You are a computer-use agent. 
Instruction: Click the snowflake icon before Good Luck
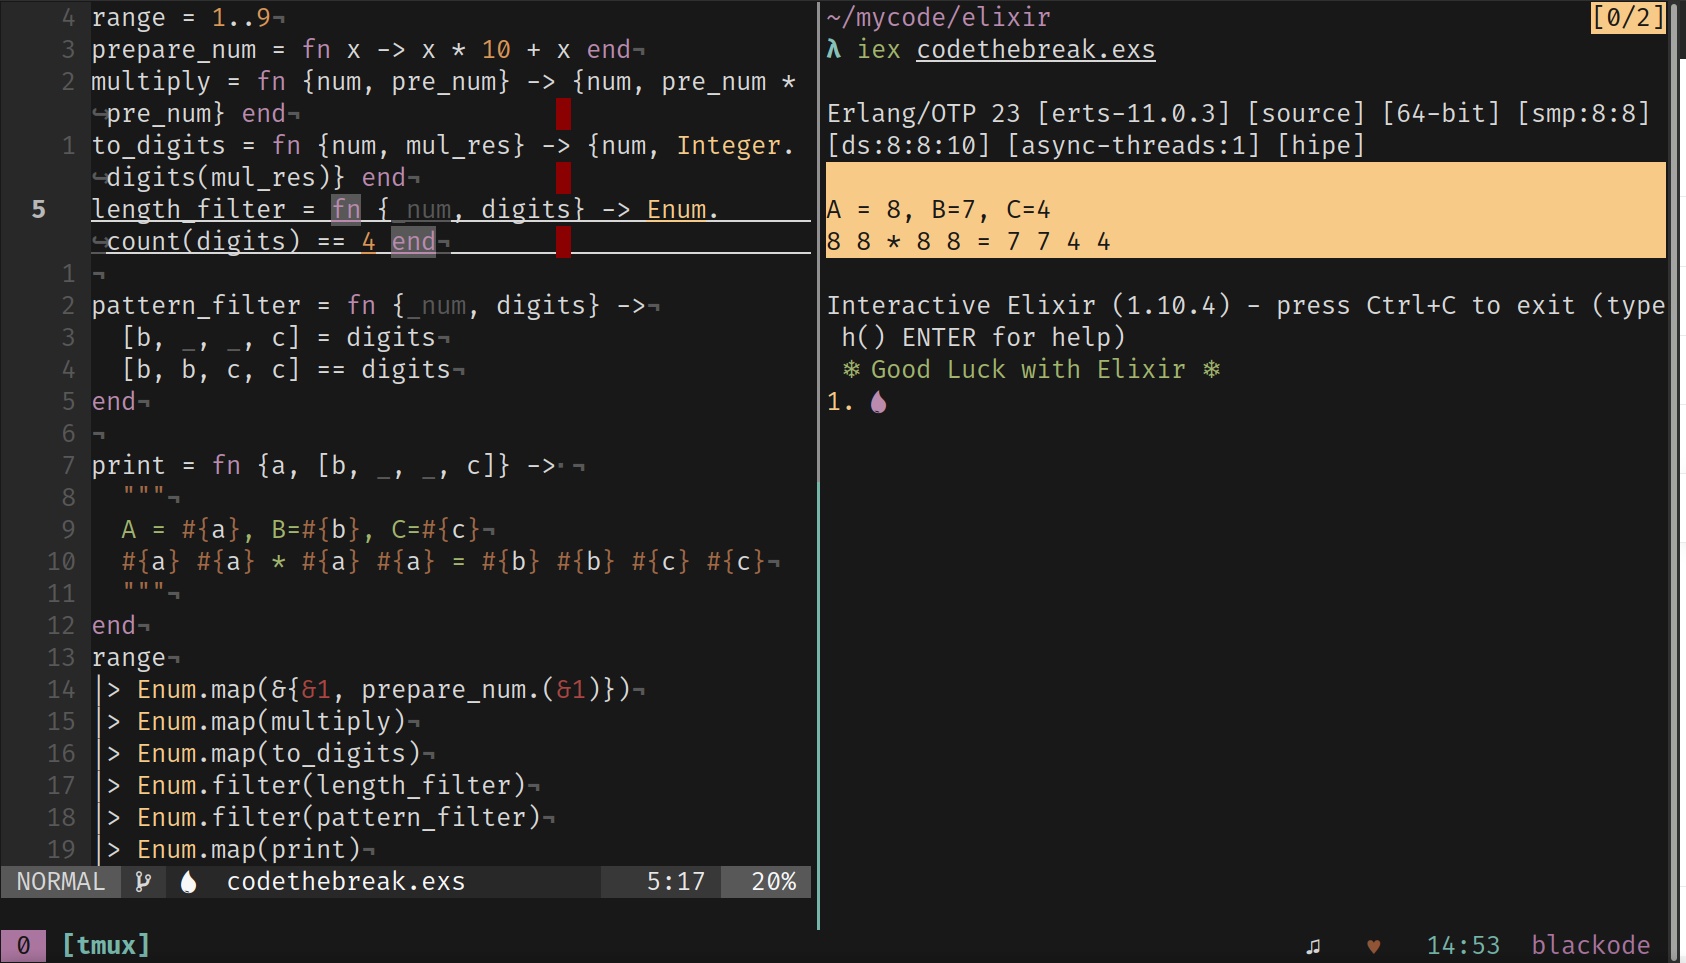coord(851,369)
